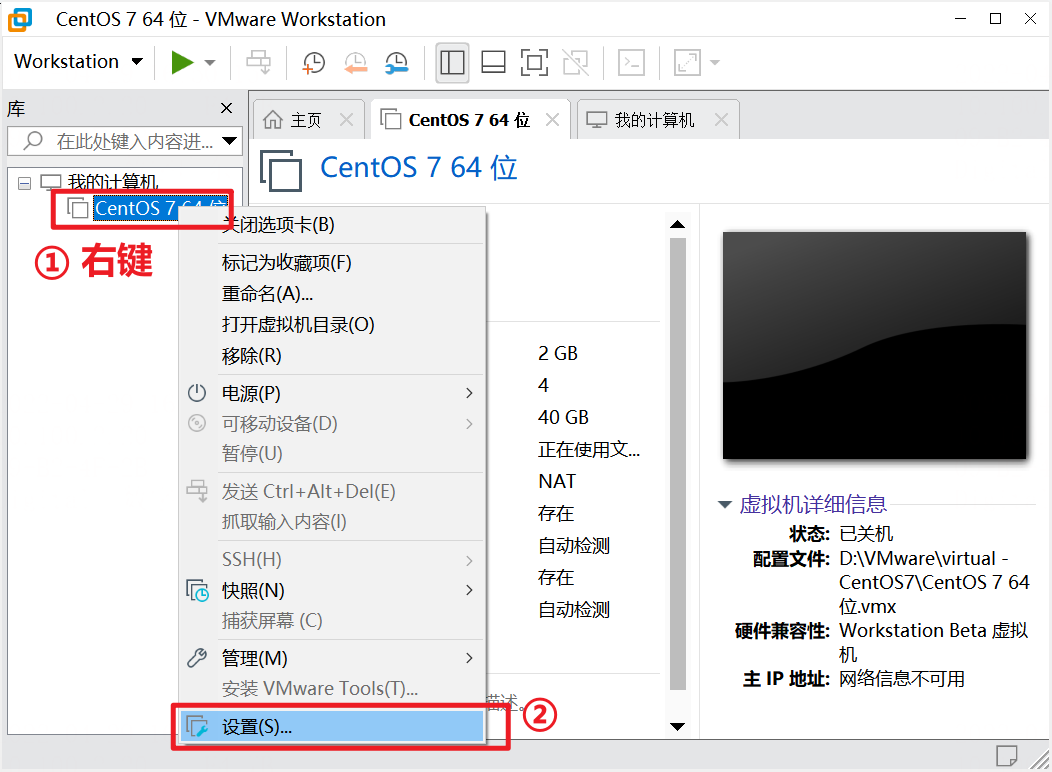Click the settings icon beside 设置(S)
The height and width of the screenshot is (772, 1052).
click(x=197, y=726)
